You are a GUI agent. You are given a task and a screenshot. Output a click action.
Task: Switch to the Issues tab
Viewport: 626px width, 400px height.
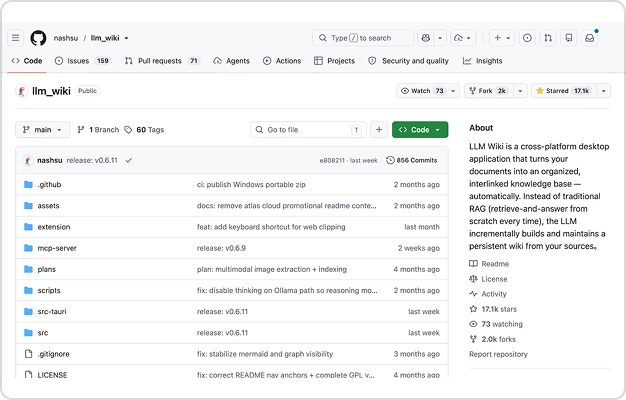(83, 61)
